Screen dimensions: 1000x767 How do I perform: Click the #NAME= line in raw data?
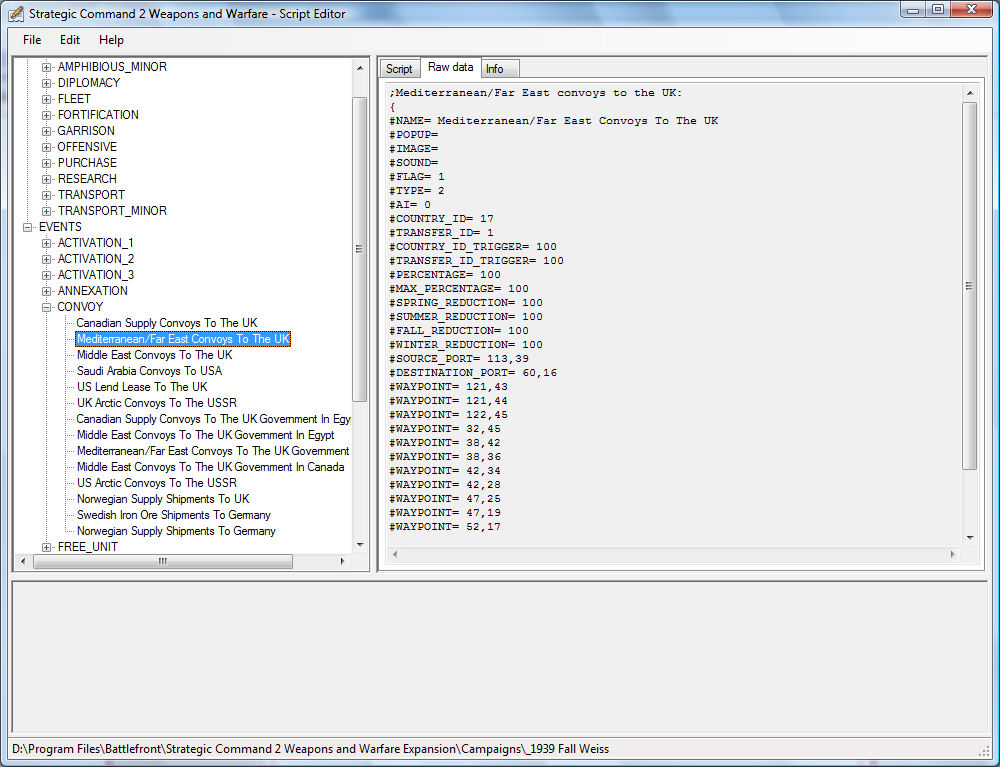[x=554, y=121]
